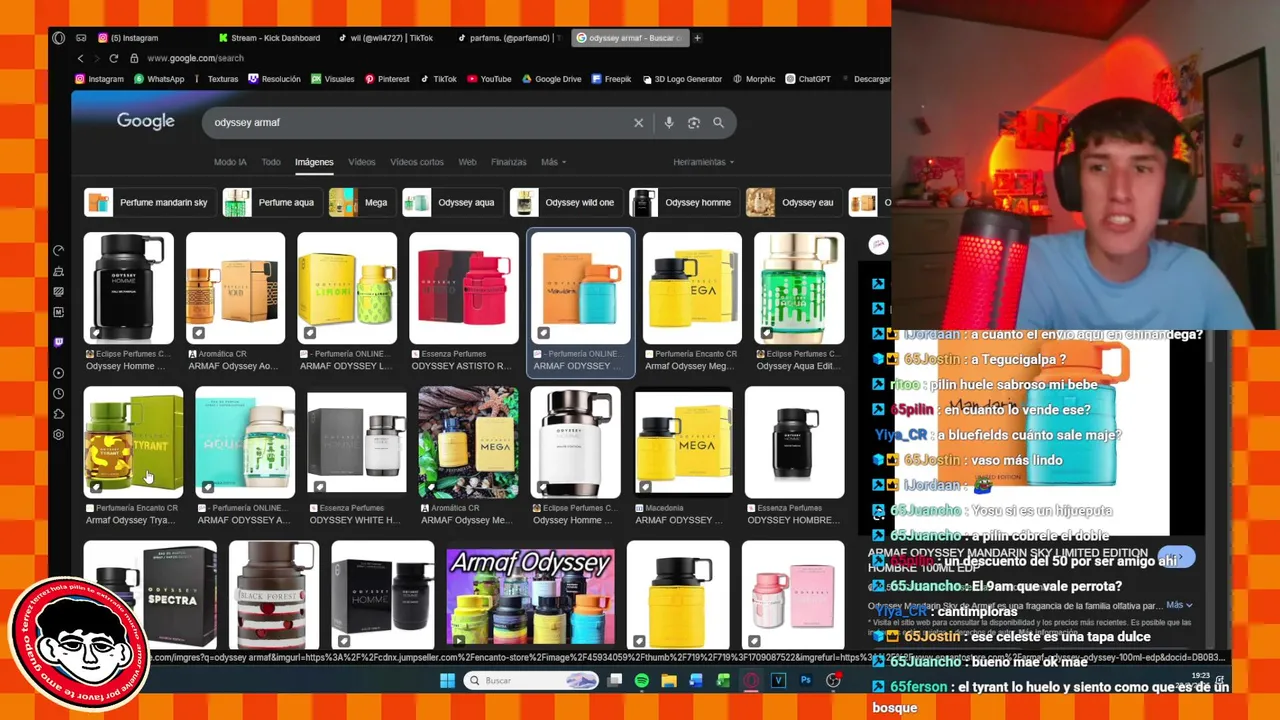Click the Opera icon in taskbar
This screenshot has width=1280, height=720.
750,681
